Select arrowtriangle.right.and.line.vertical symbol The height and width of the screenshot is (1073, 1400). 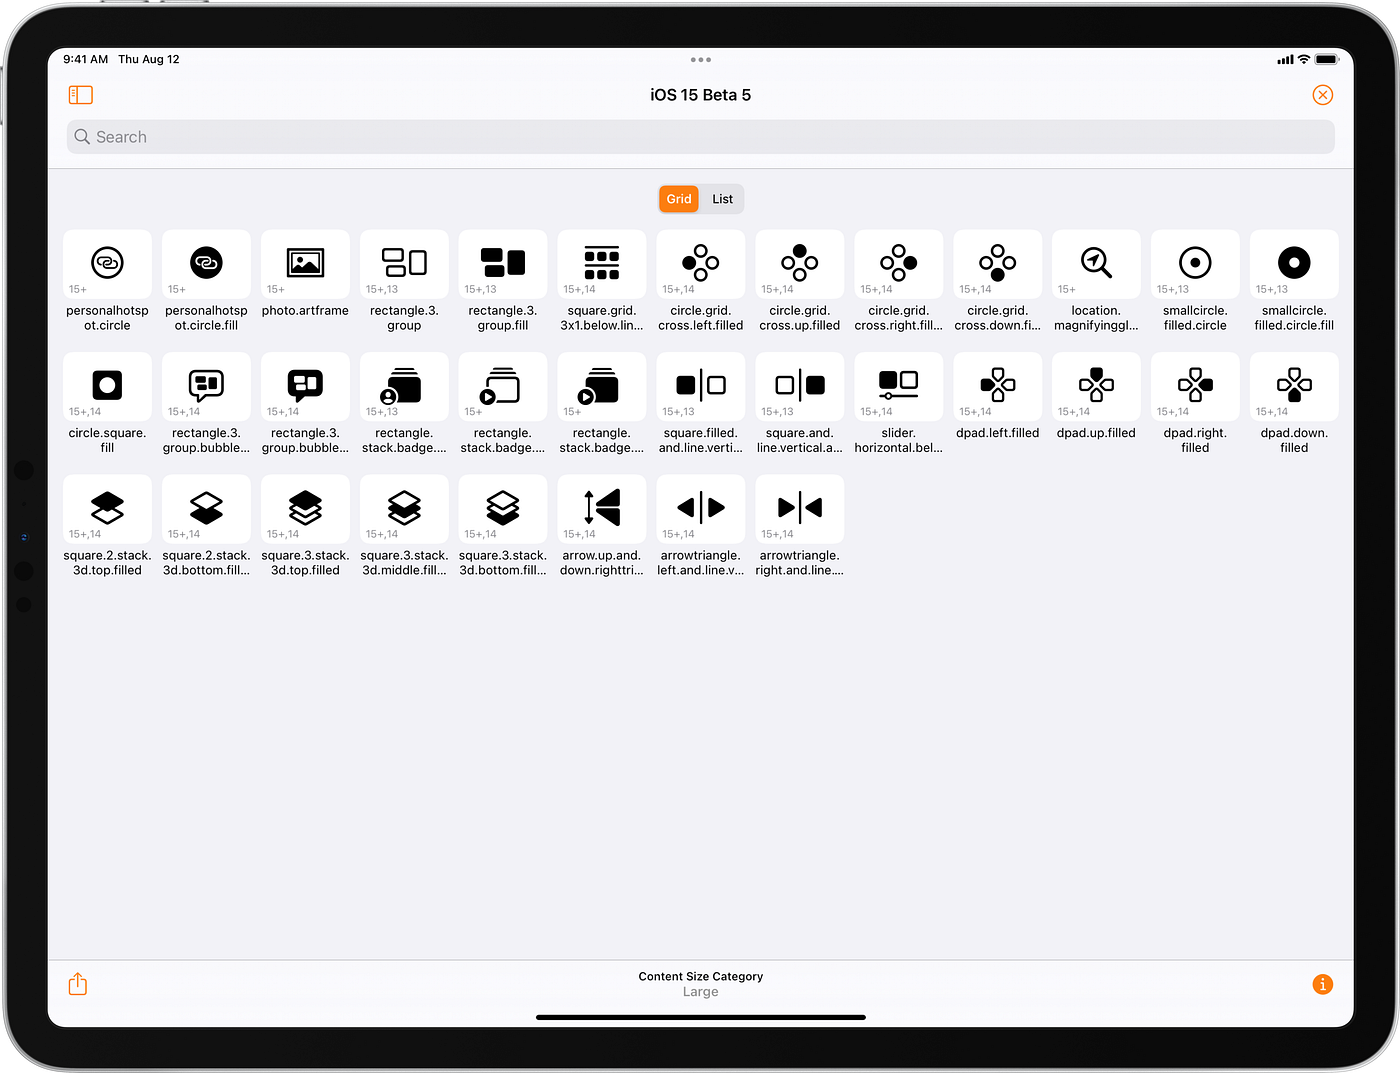(x=800, y=509)
